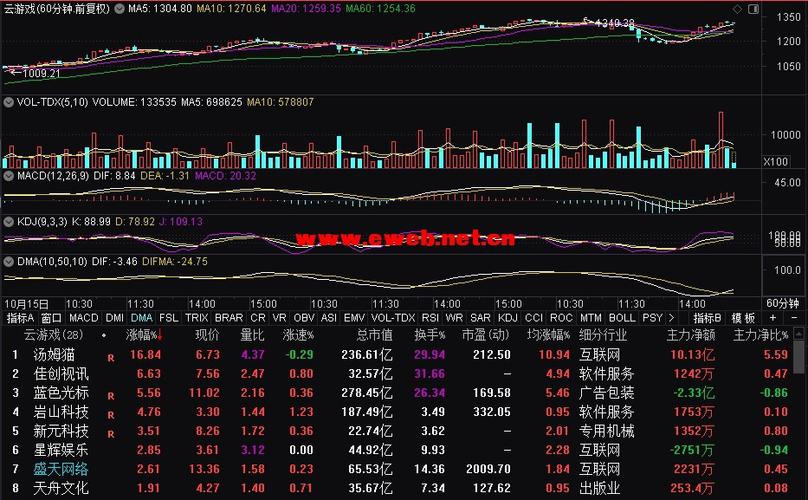The width and height of the screenshot is (808, 500).
Task: Show the PSY indicator
Action: click(652, 318)
